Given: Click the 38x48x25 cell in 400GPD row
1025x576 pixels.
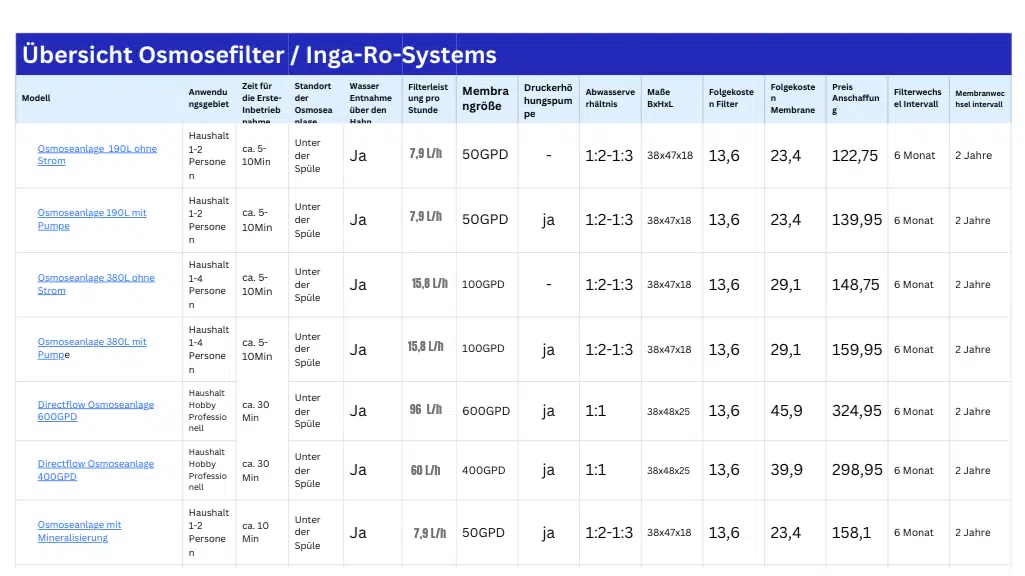Looking at the screenshot, I should point(668,470).
